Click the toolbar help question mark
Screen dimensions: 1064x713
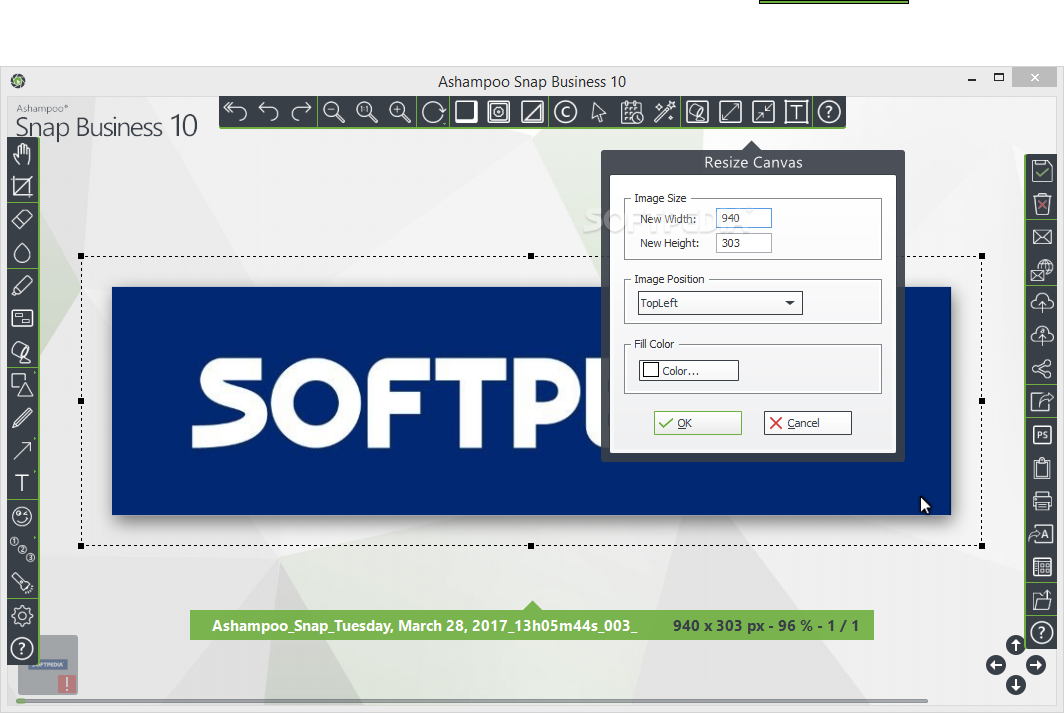(829, 112)
